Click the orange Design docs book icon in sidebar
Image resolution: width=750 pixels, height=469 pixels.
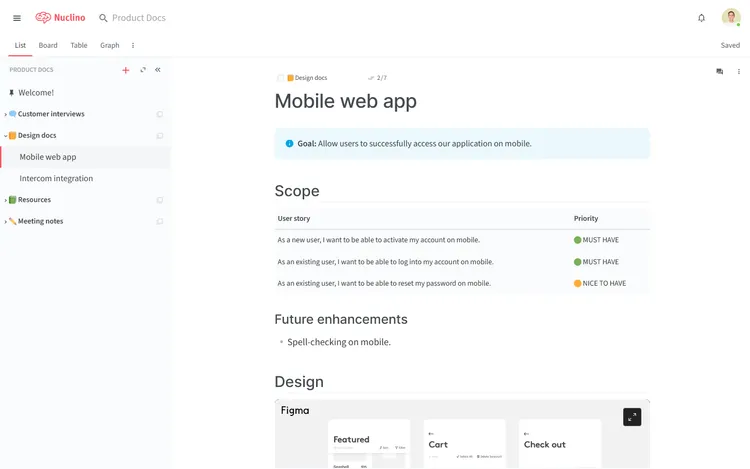pos(13,135)
